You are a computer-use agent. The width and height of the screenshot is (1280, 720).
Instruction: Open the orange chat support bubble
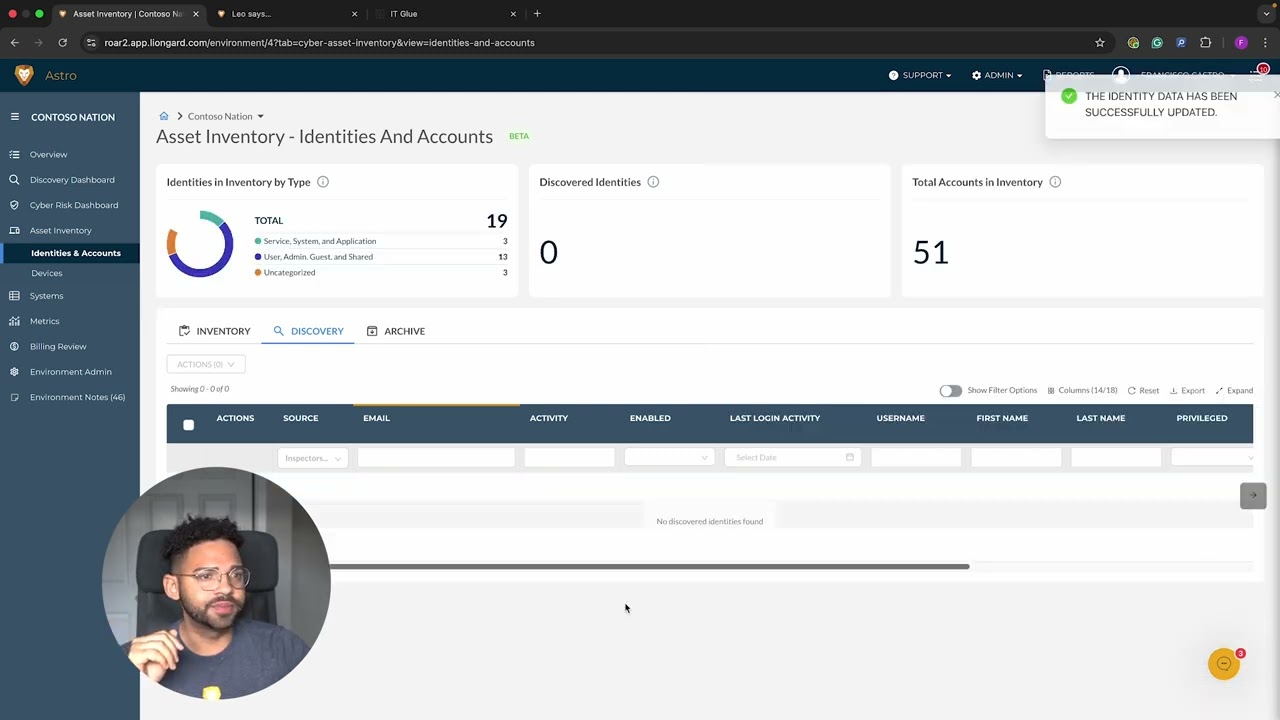[1224, 664]
